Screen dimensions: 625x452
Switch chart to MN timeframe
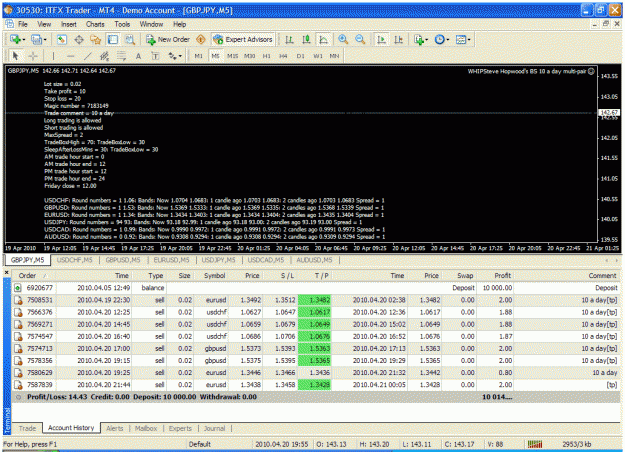coord(334,56)
